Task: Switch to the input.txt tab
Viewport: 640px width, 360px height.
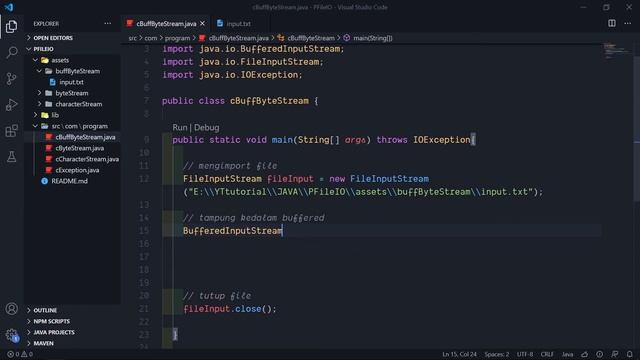Action: click(x=234, y=24)
